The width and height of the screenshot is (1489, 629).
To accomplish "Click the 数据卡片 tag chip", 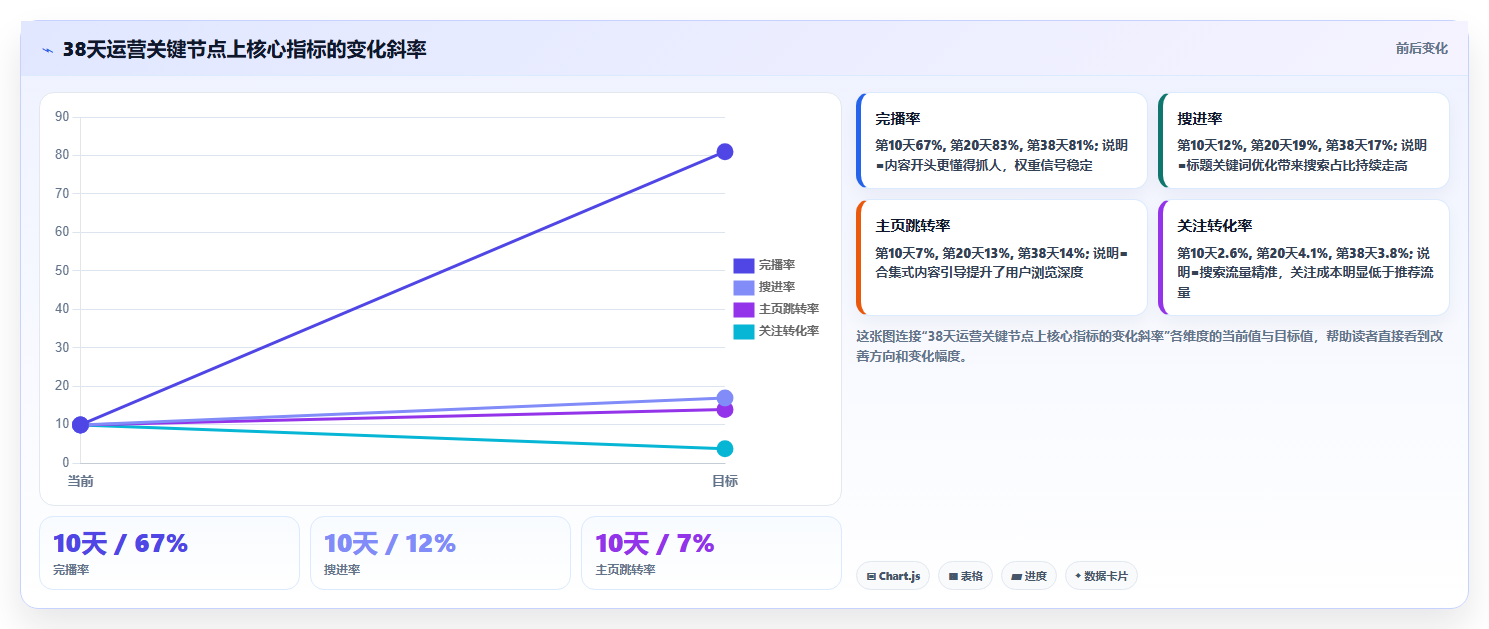I will tap(1101, 576).
